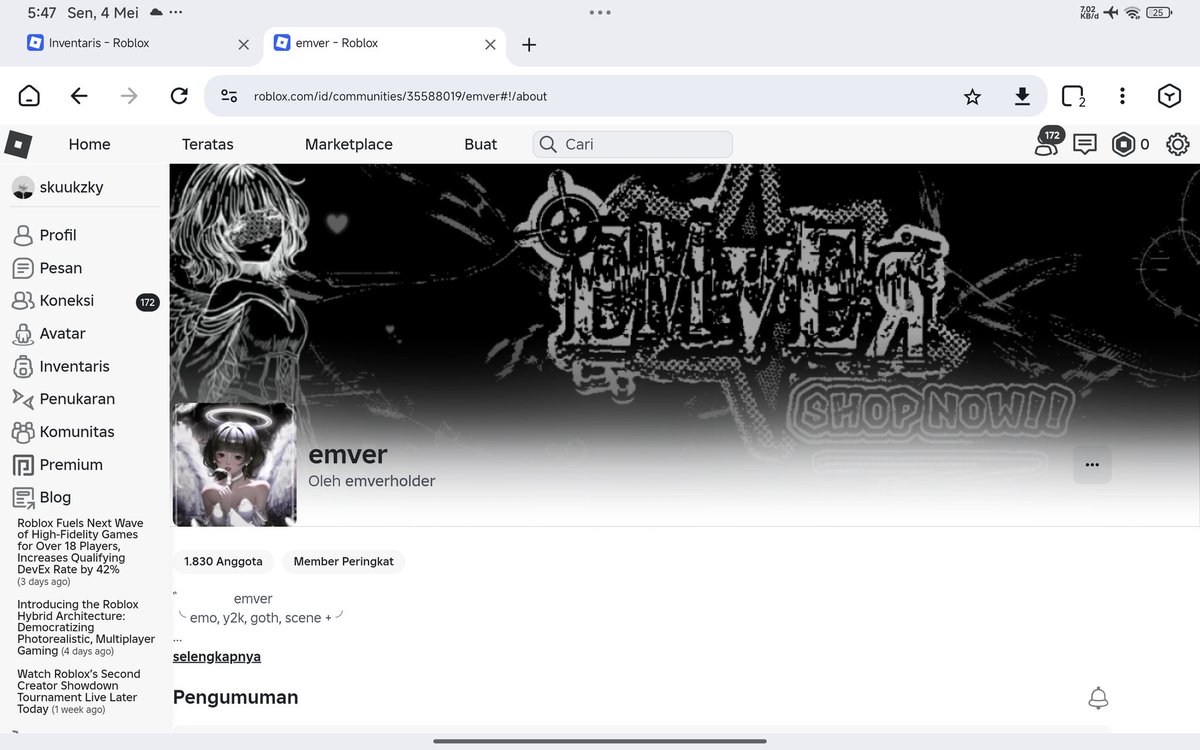Click the forward navigation arrow

(x=129, y=96)
